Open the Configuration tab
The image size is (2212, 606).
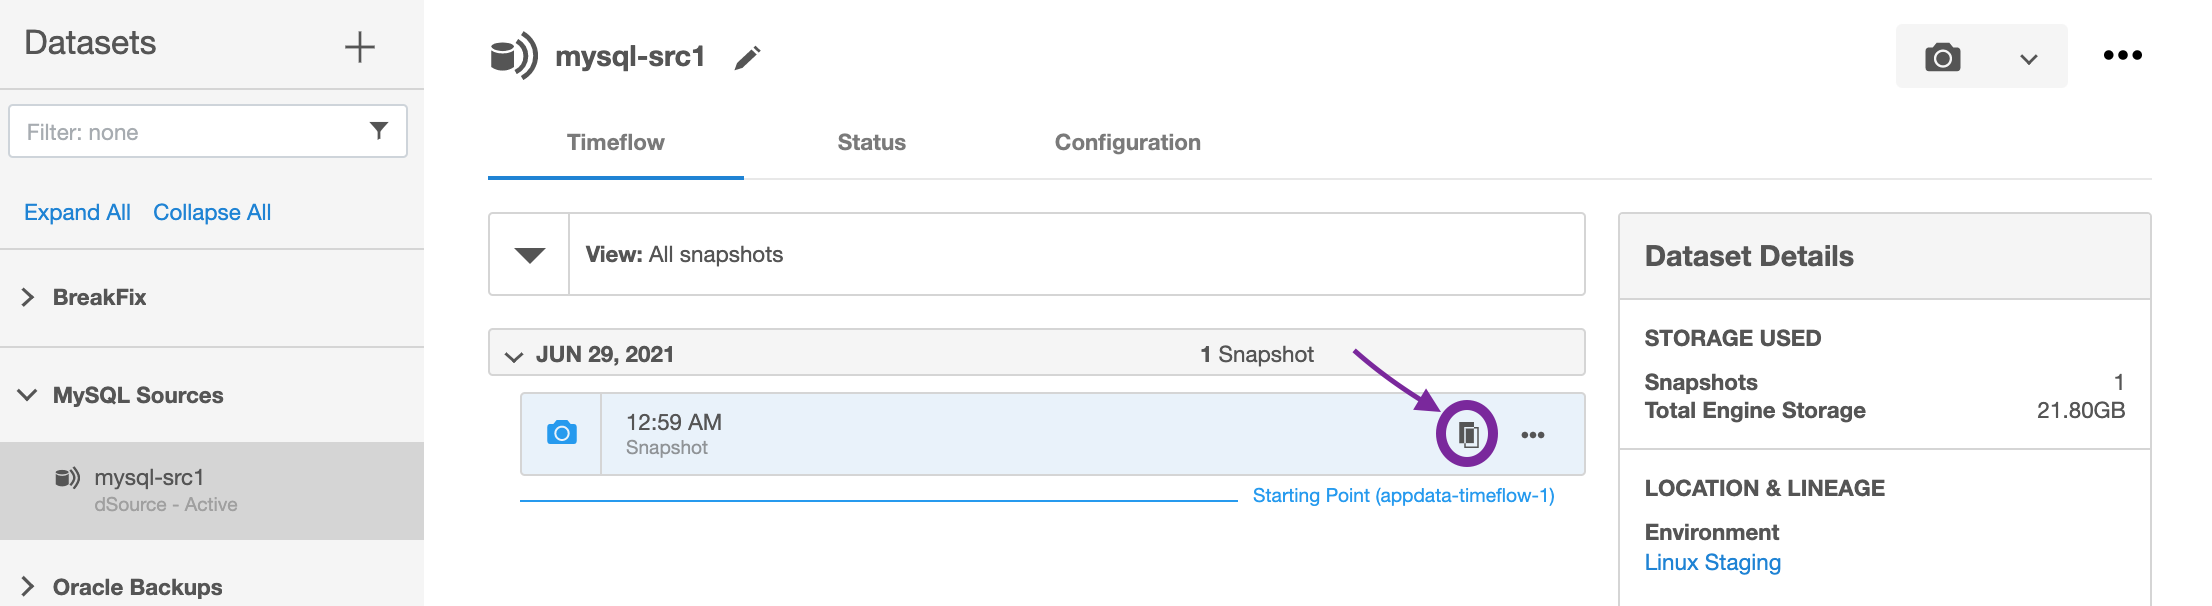1126,142
